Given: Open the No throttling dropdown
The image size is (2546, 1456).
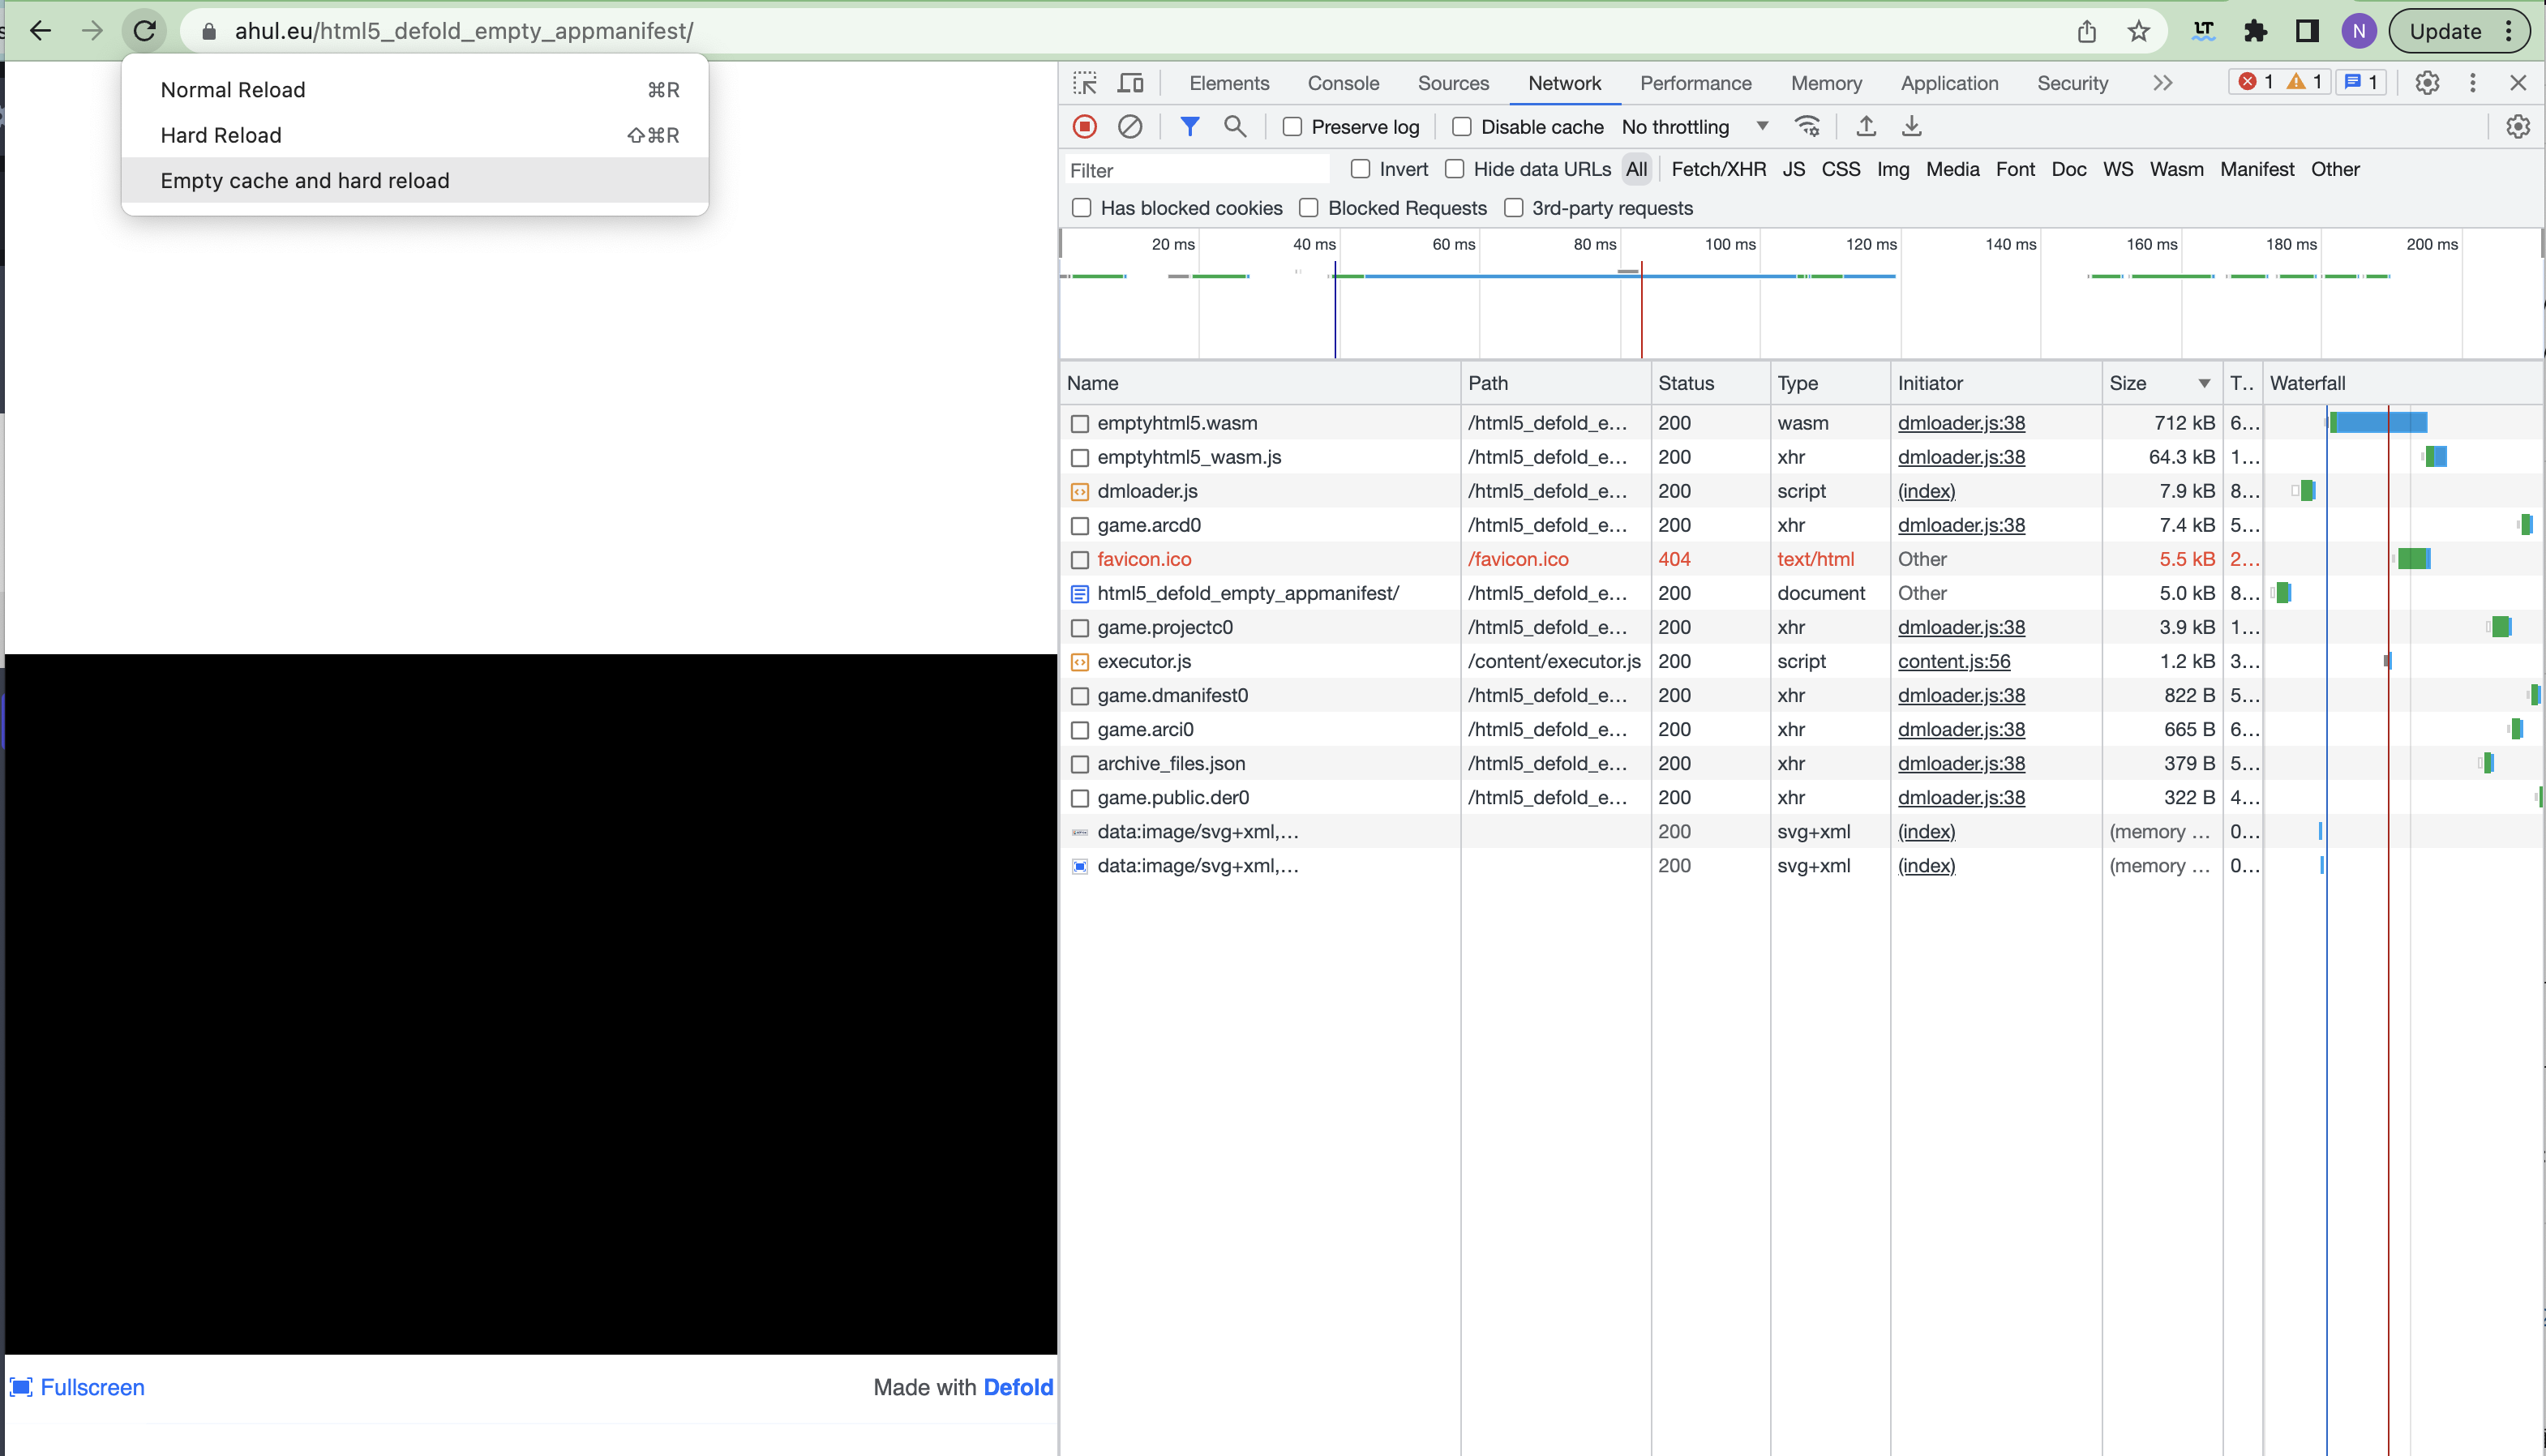Looking at the screenshot, I should point(1695,127).
